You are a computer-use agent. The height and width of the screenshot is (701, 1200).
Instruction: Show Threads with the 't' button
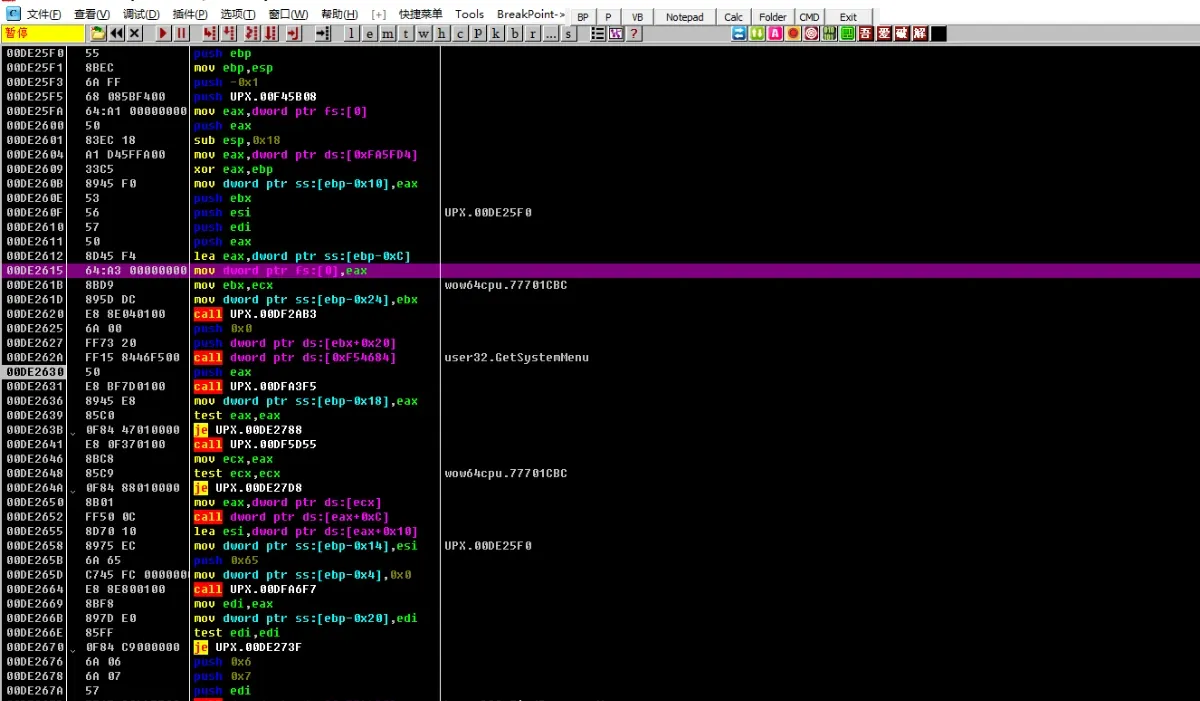405,34
